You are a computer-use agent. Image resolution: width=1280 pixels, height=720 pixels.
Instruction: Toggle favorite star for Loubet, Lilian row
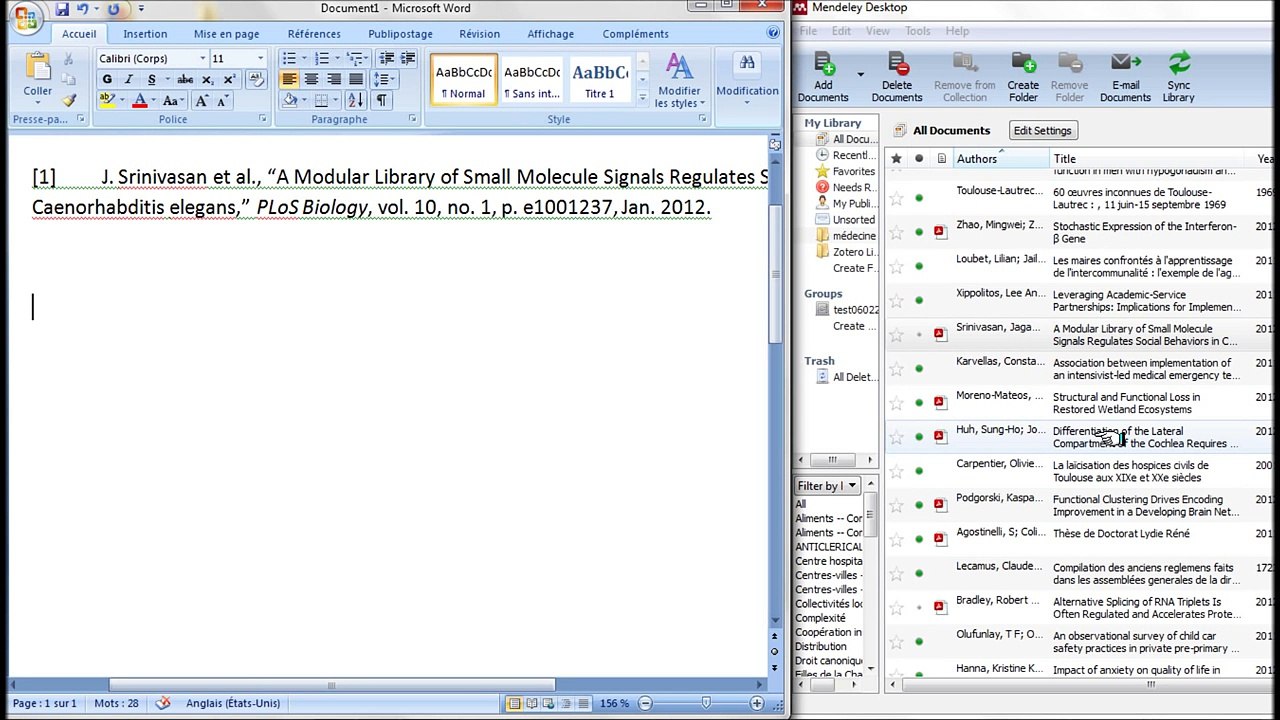pyautogui.click(x=896, y=266)
